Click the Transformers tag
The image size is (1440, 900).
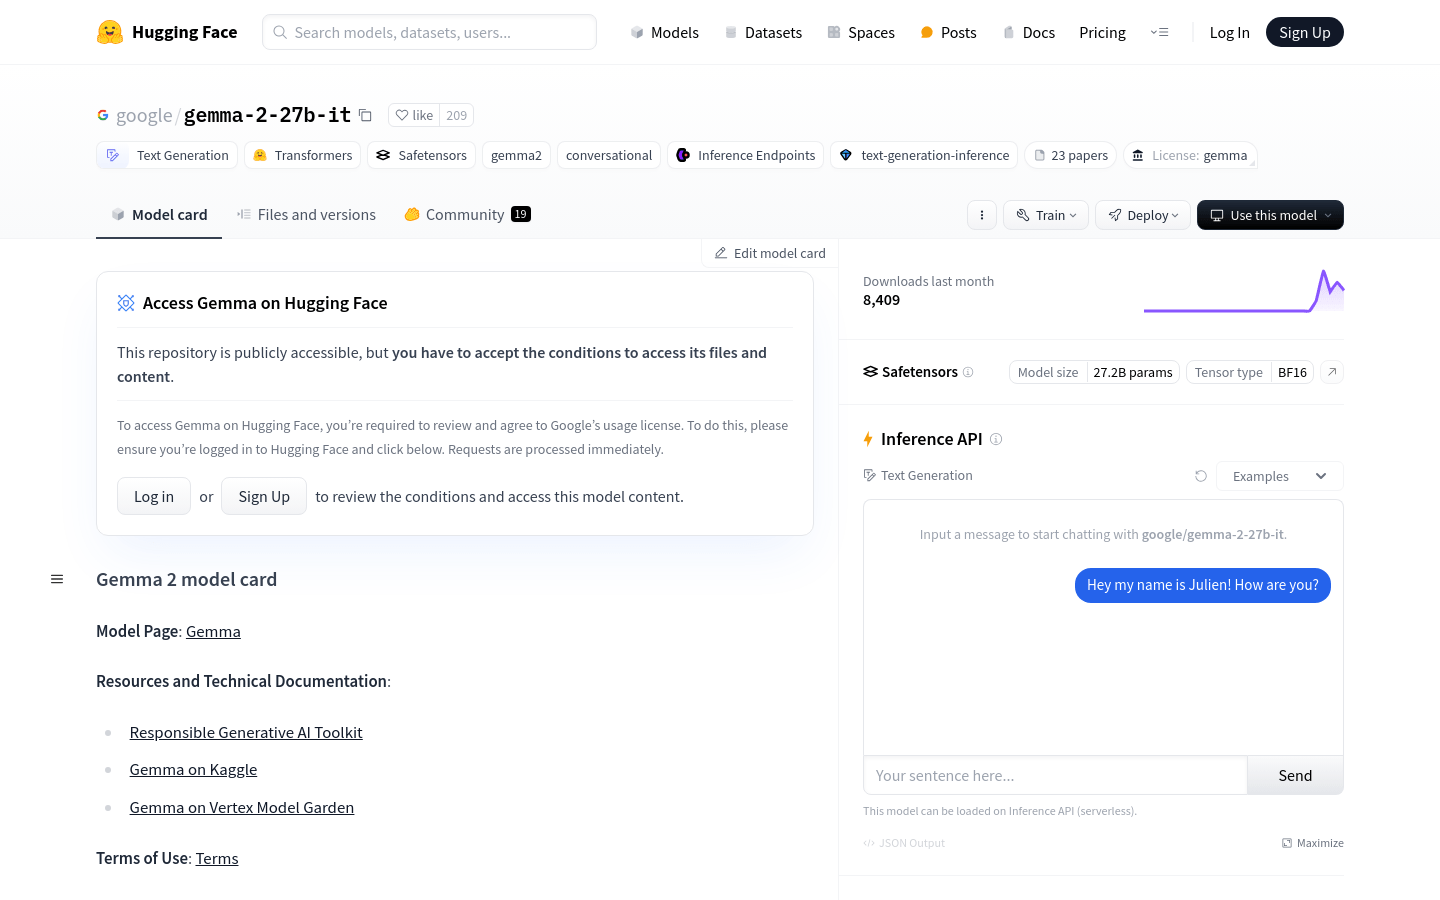302,155
